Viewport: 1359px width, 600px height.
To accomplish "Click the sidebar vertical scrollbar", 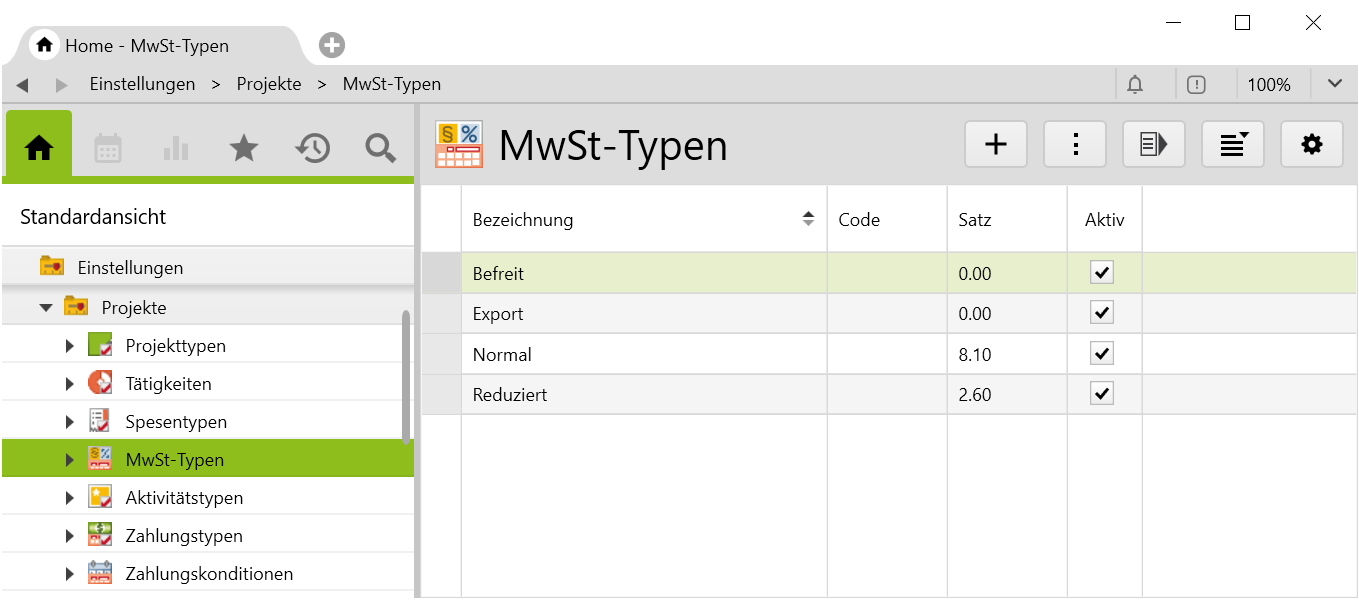I will (x=406, y=375).
